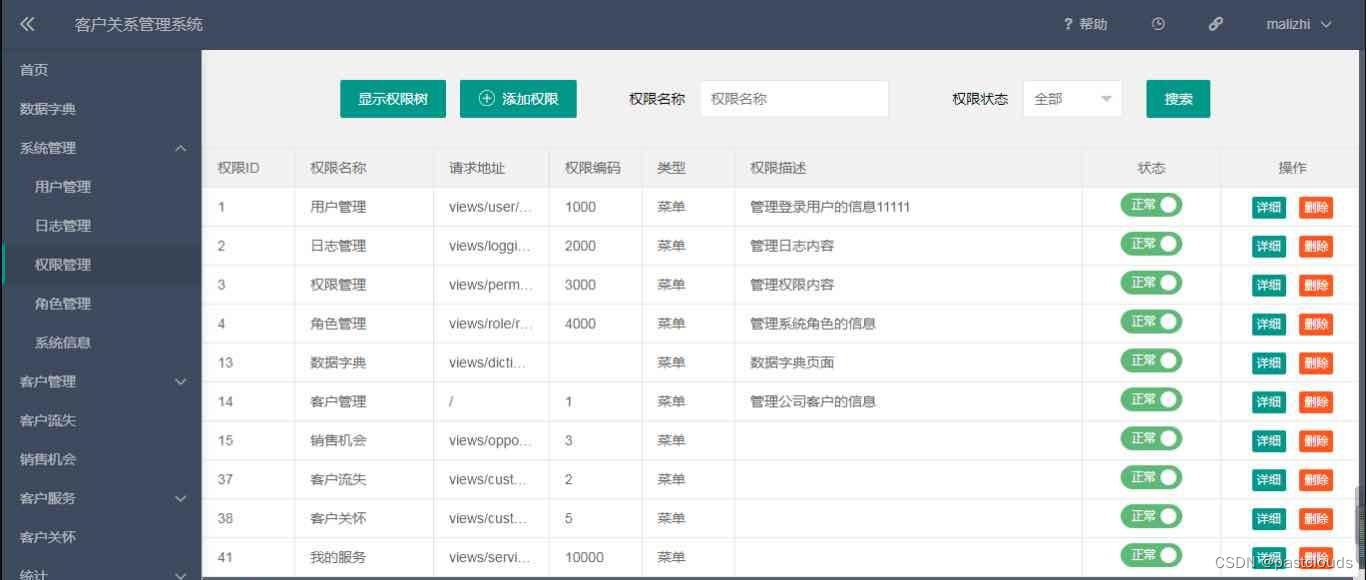Click 删除 for the 日志管理 row
Viewport: 1368px width, 580px height.
tap(1316, 247)
